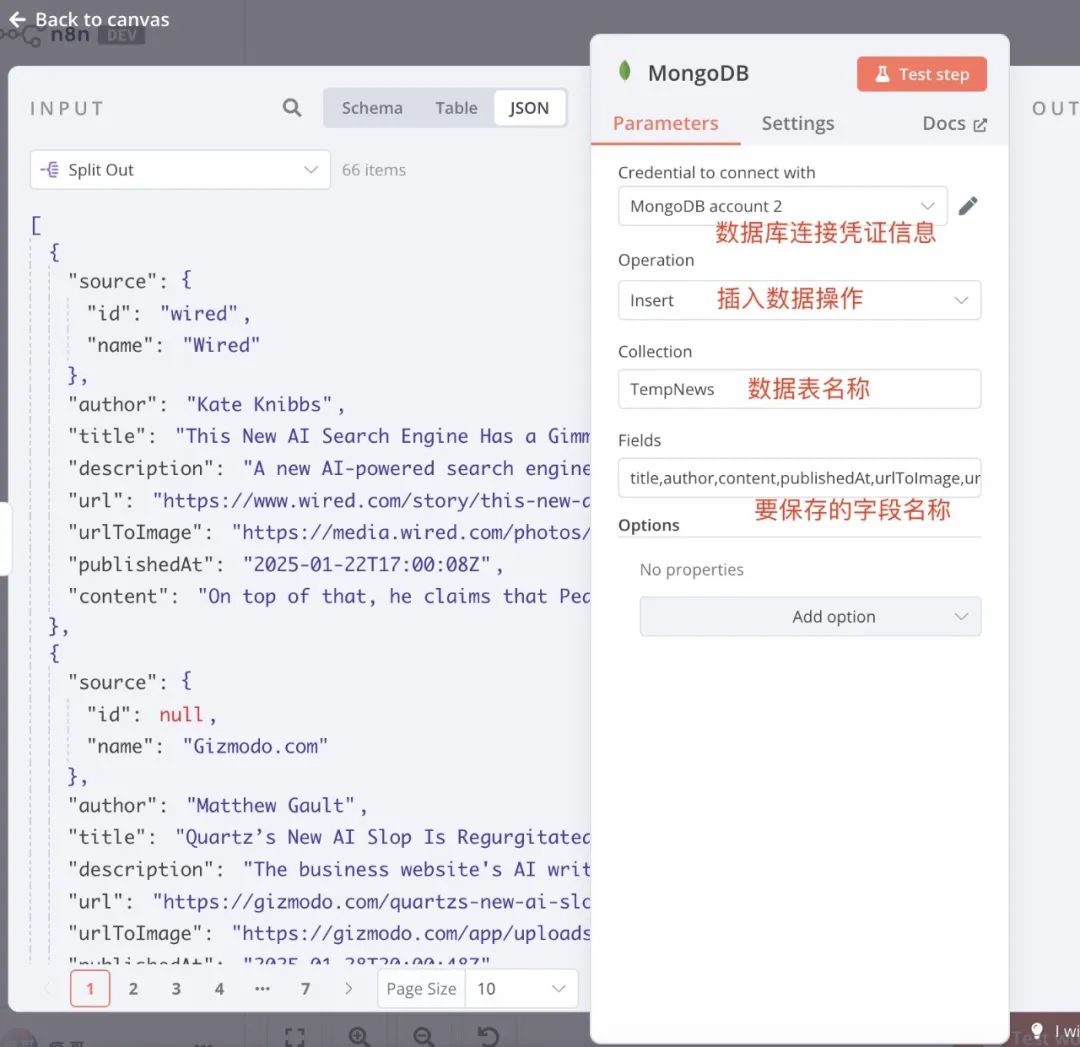Click the pencil icon to edit credentials
This screenshot has width=1080, height=1047.
967,205
